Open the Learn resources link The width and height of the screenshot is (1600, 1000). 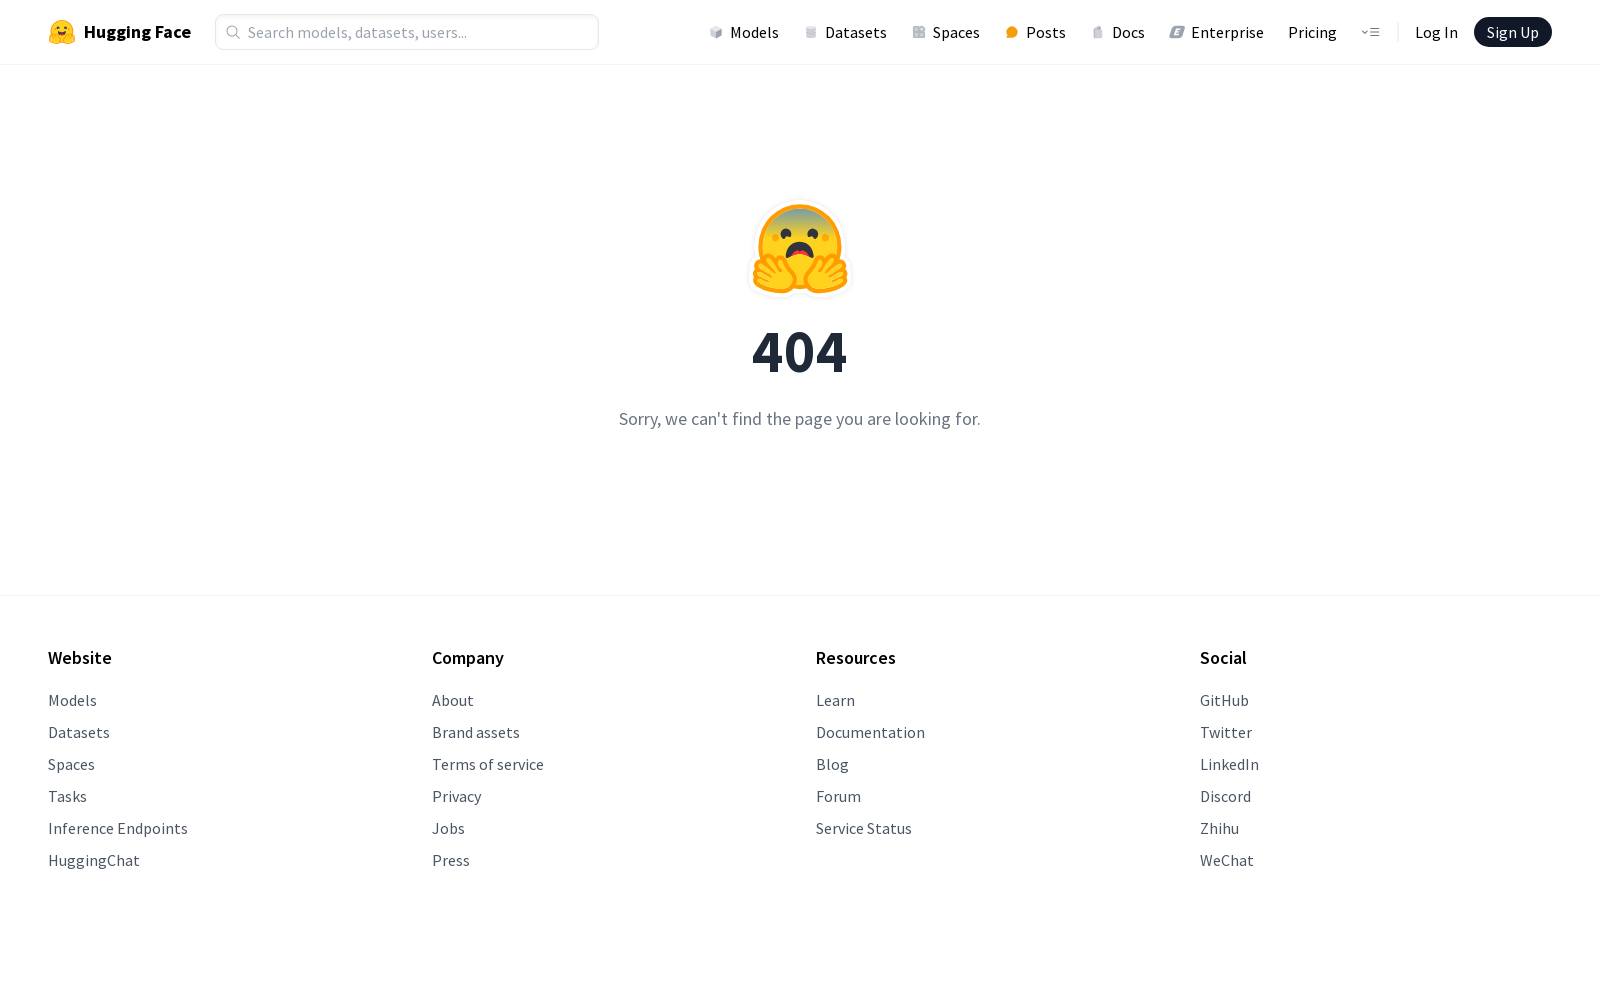click(x=835, y=700)
